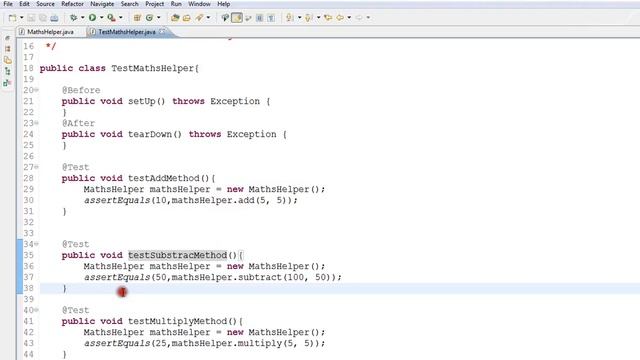Open the Refactor menu
The image size is (640, 360).
(72, 4)
